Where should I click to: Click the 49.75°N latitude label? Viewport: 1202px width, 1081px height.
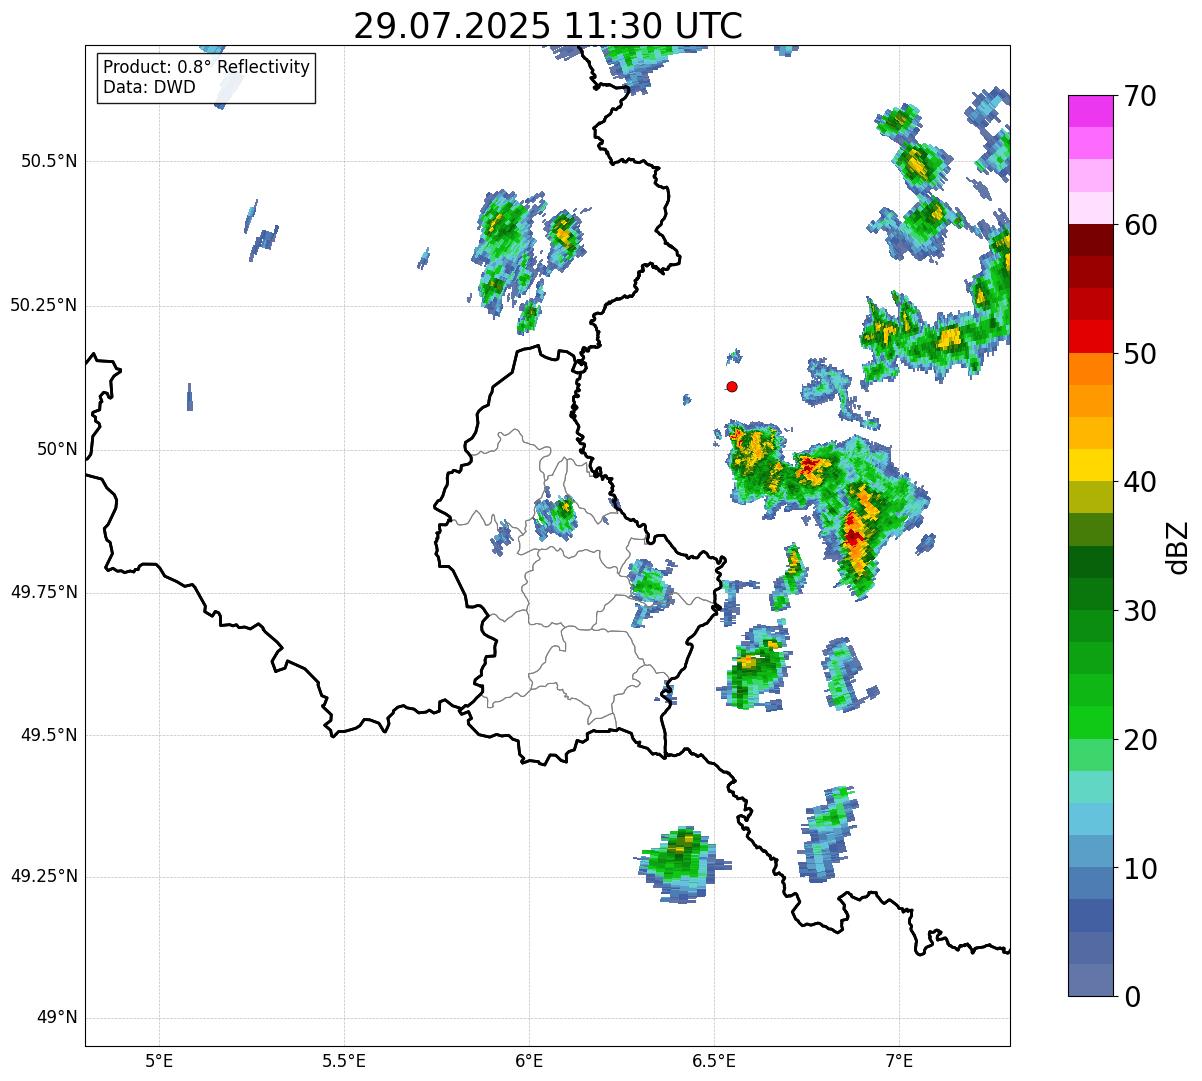pos(44,592)
